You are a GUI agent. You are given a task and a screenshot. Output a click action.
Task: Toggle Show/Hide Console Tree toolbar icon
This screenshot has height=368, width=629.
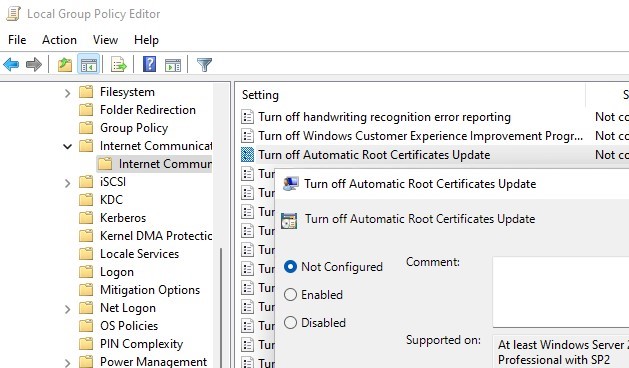(x=88, y=64)
